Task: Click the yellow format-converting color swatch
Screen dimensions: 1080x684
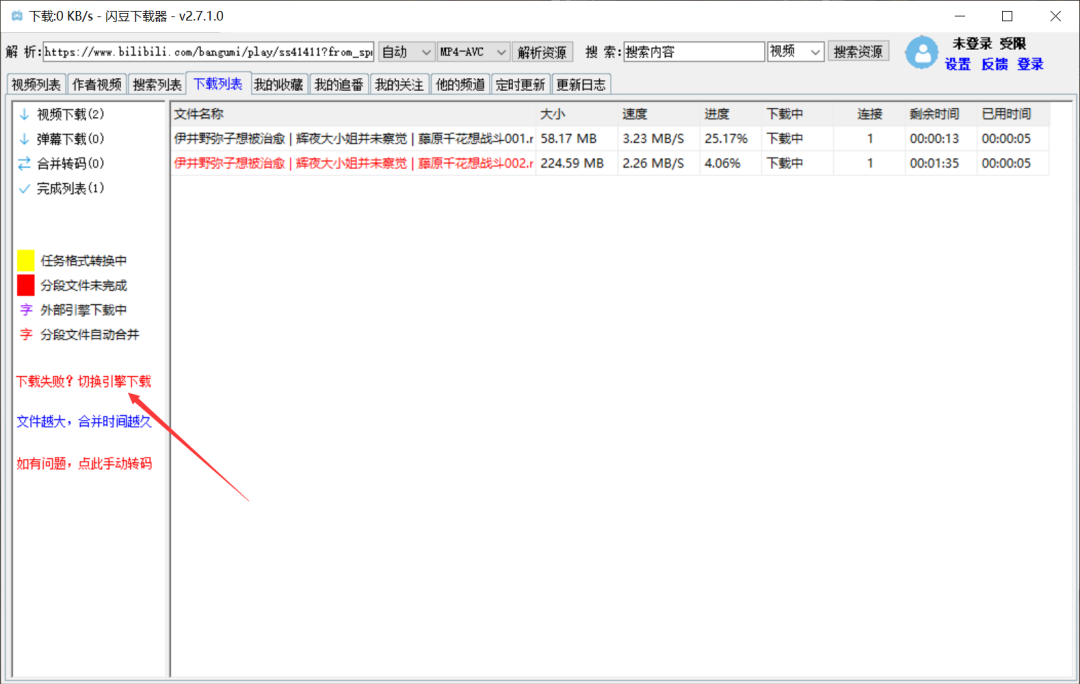Action: pyautogui.click(x=26, y=260)
